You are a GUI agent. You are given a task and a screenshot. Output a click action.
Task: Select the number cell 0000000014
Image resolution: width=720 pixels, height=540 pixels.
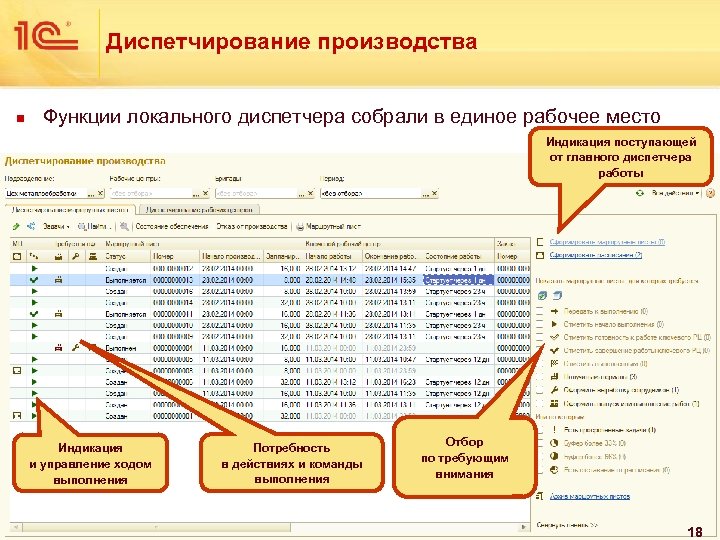tap(174, 303)
